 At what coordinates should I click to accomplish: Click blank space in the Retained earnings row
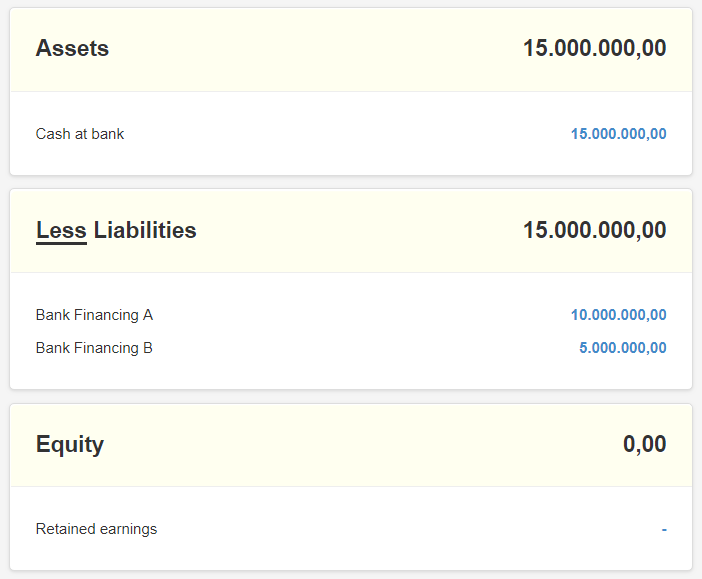coord(403,529)
